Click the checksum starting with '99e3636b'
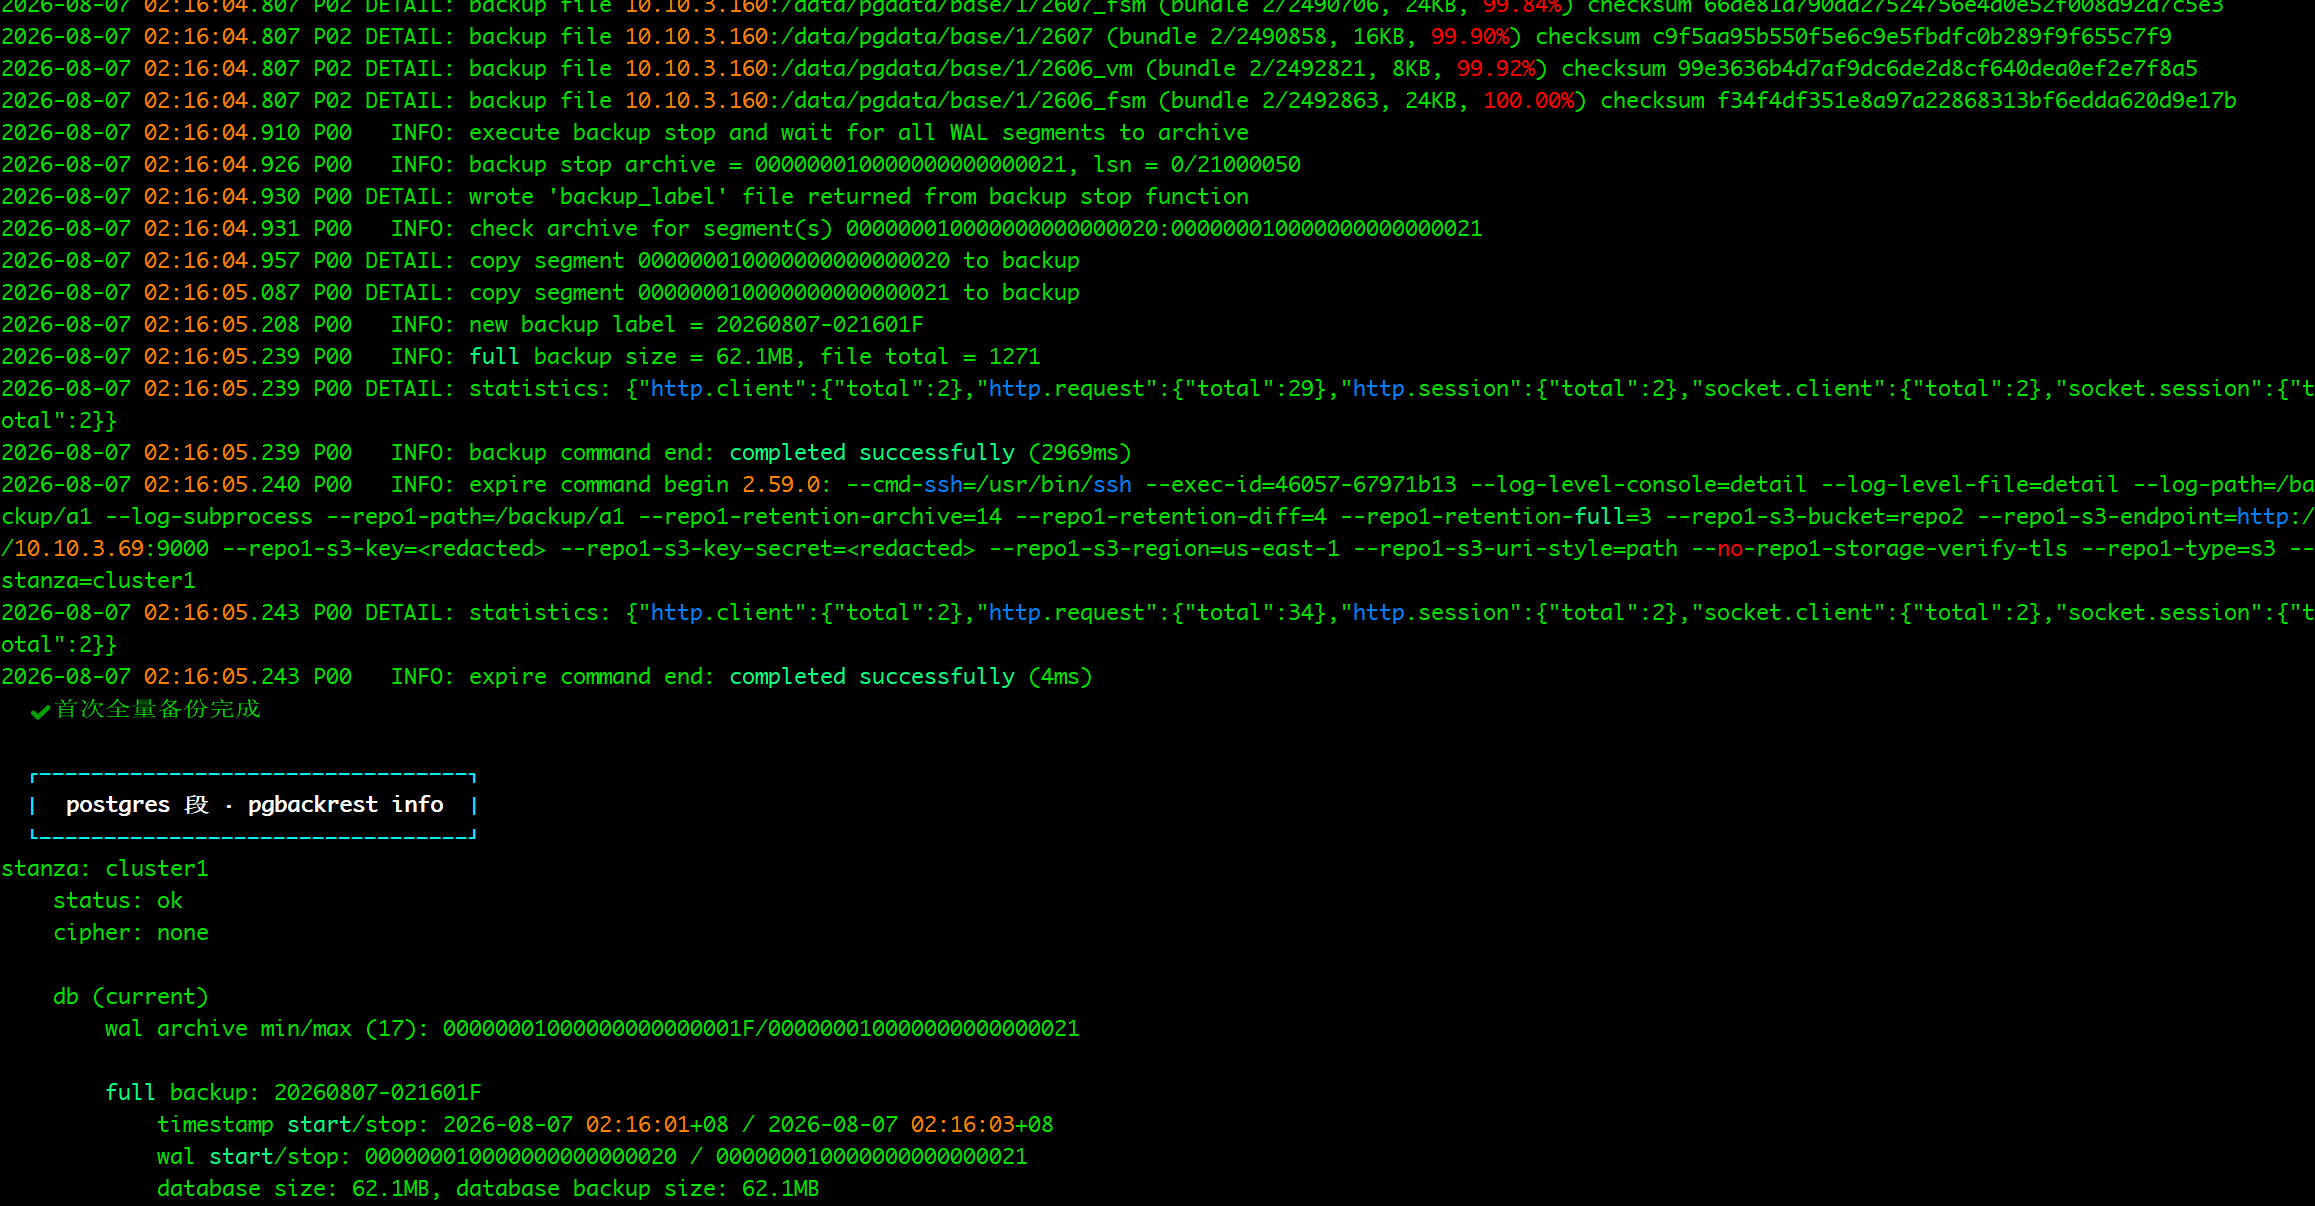This screenshot has width=2315, height=1206. coord(1938,69)
